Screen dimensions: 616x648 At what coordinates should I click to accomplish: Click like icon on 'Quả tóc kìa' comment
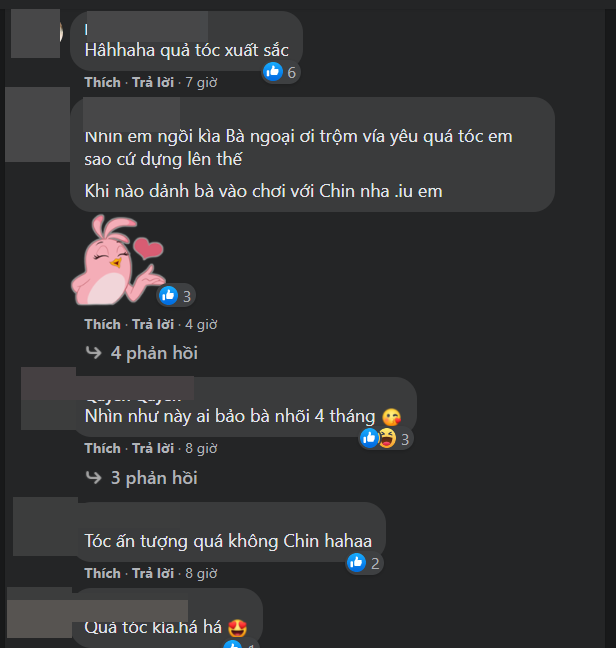tap(233, 644)
